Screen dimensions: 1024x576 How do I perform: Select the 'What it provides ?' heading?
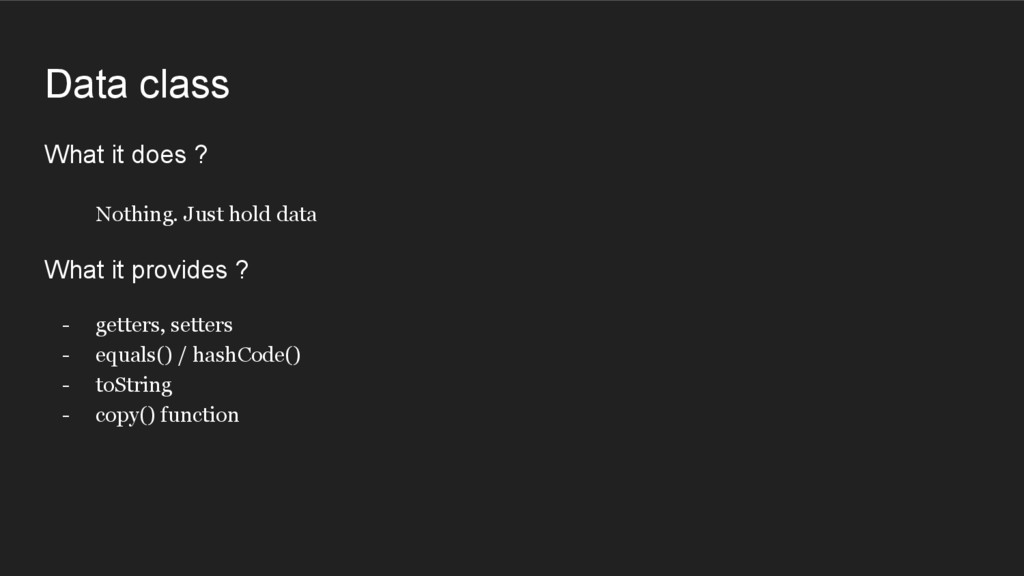146,270
